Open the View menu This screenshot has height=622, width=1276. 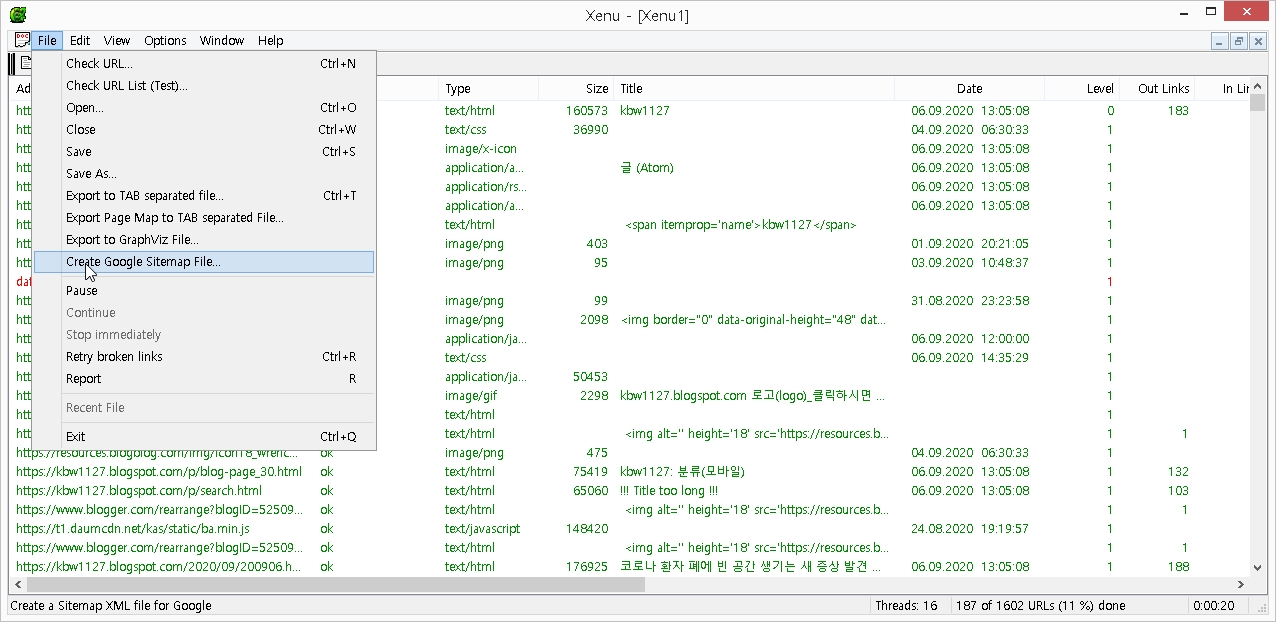pos(117,41)
